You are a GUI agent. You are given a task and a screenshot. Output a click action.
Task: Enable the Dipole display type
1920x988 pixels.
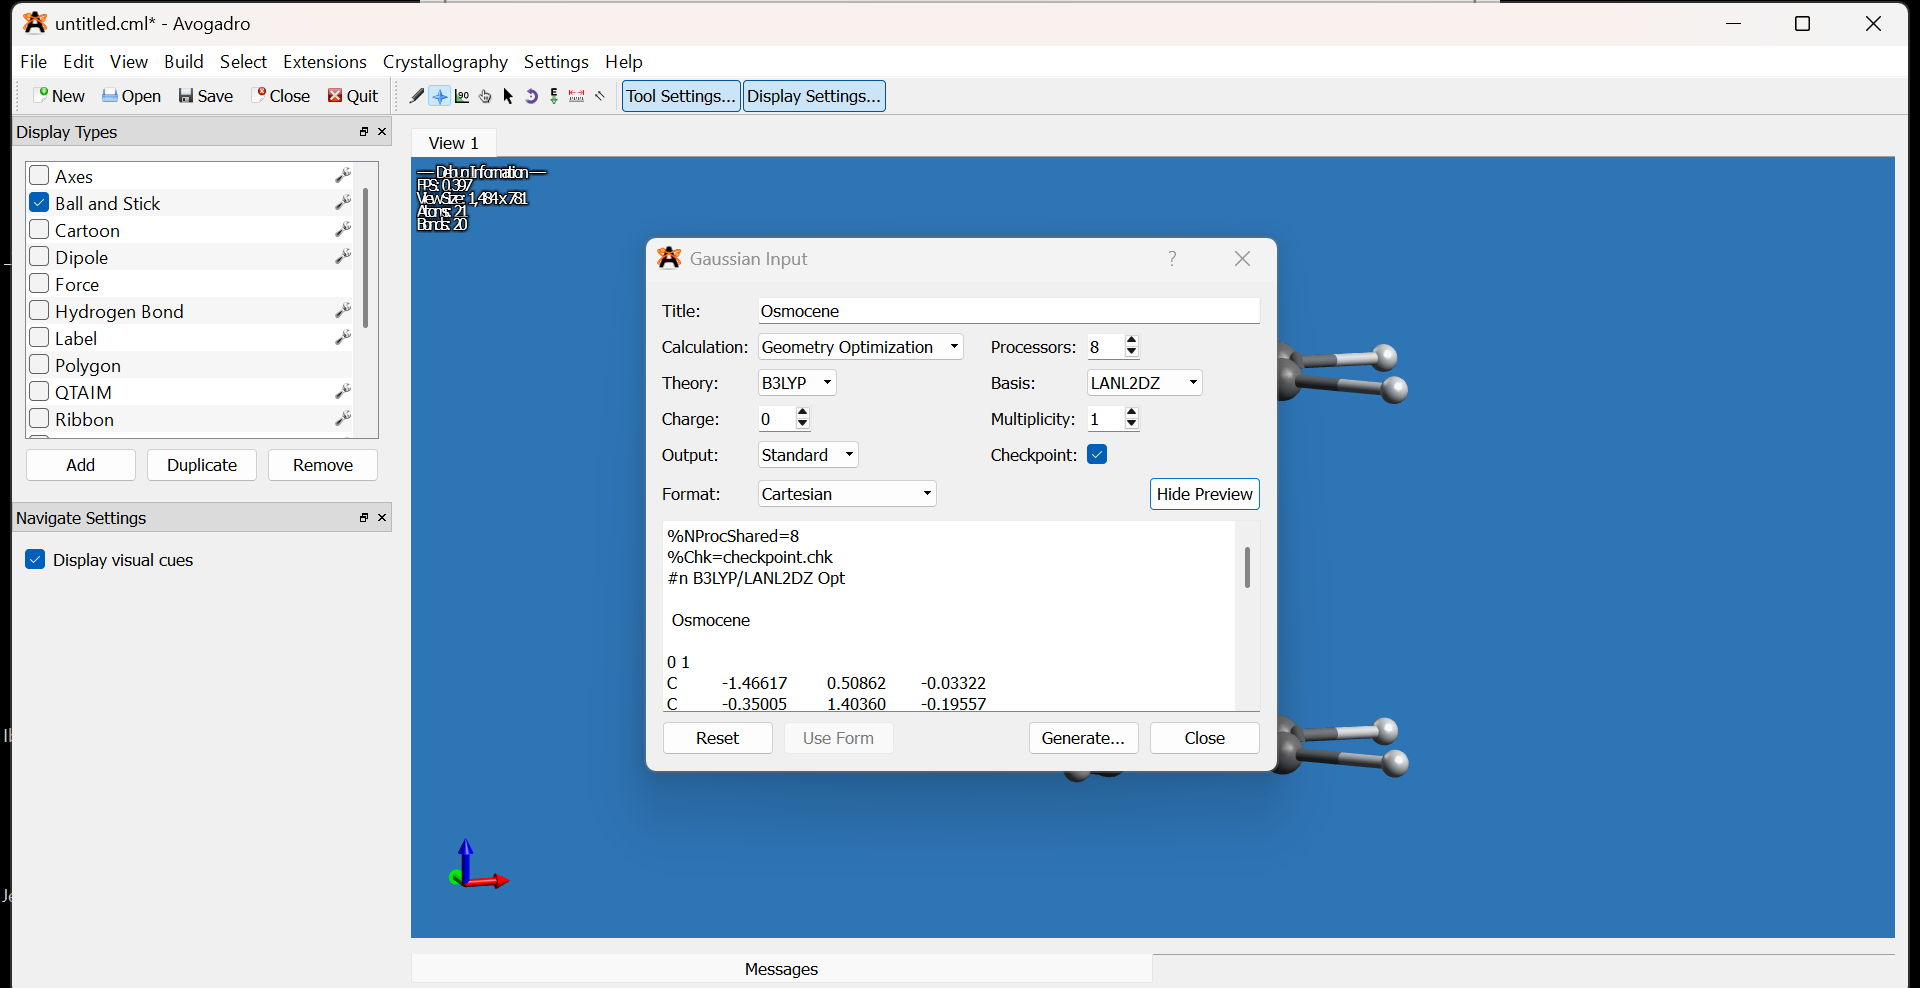pos(39,257)
